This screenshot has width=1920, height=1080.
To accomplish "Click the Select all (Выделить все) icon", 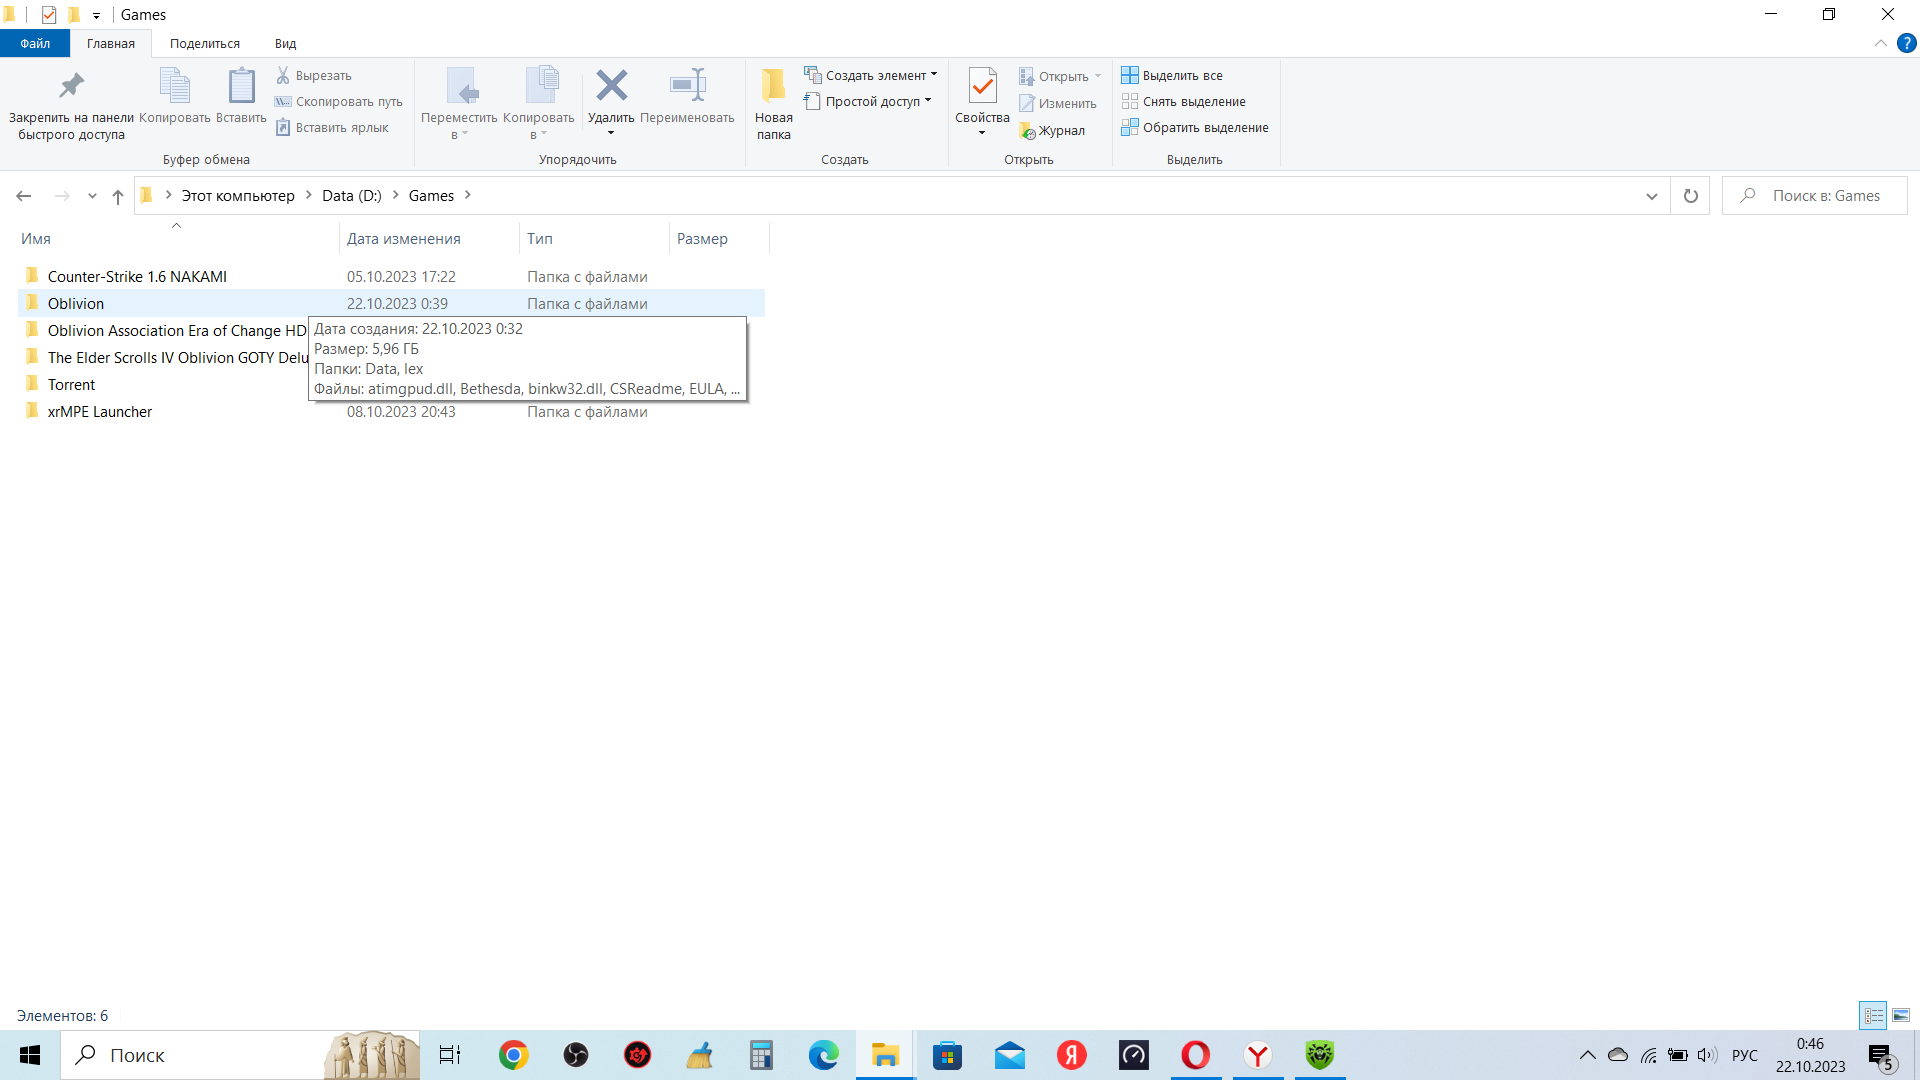I will click(x=1130, y=75).
